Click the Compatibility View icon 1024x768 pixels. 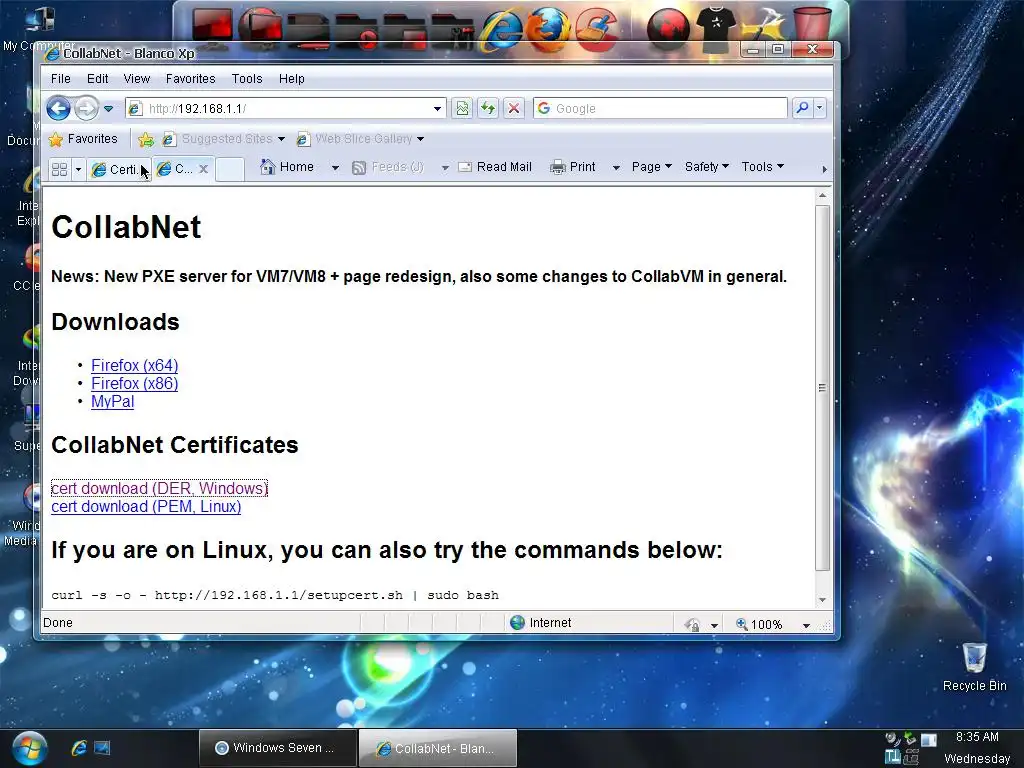[462, 108]
